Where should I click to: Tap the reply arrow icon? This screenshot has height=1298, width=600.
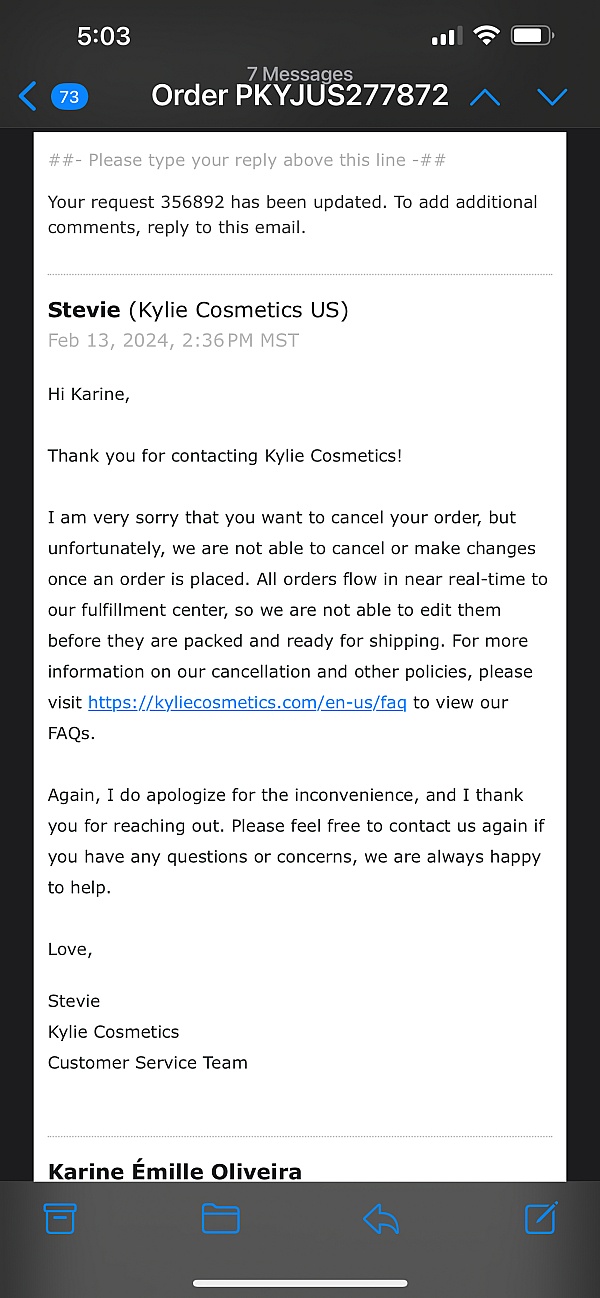coord(381,1217)
